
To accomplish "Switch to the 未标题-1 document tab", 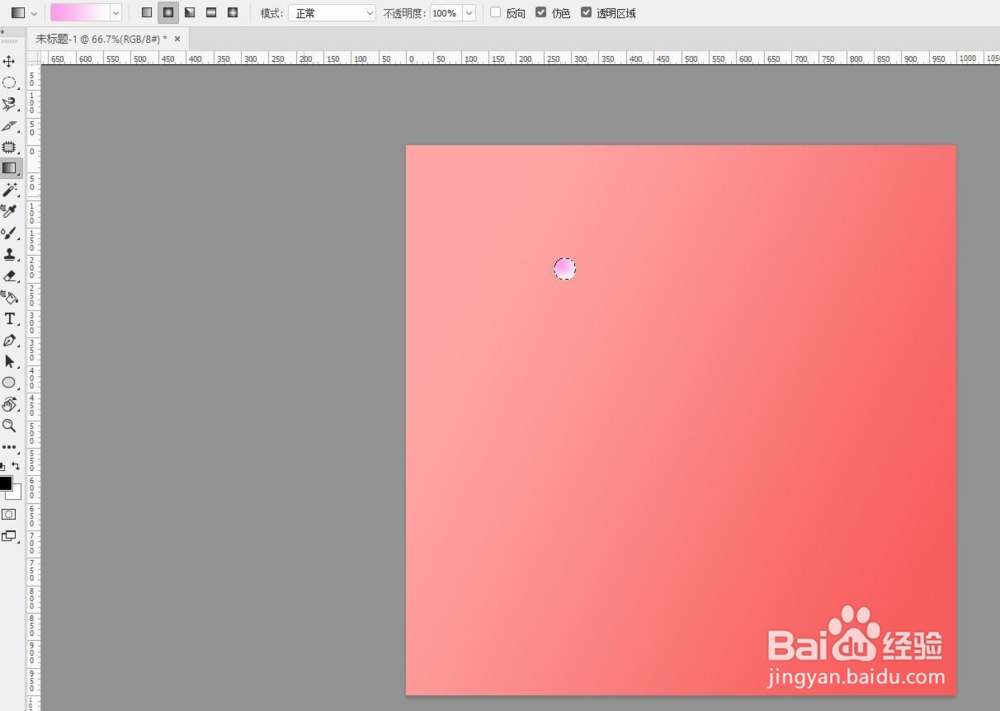I will (101, 39).
